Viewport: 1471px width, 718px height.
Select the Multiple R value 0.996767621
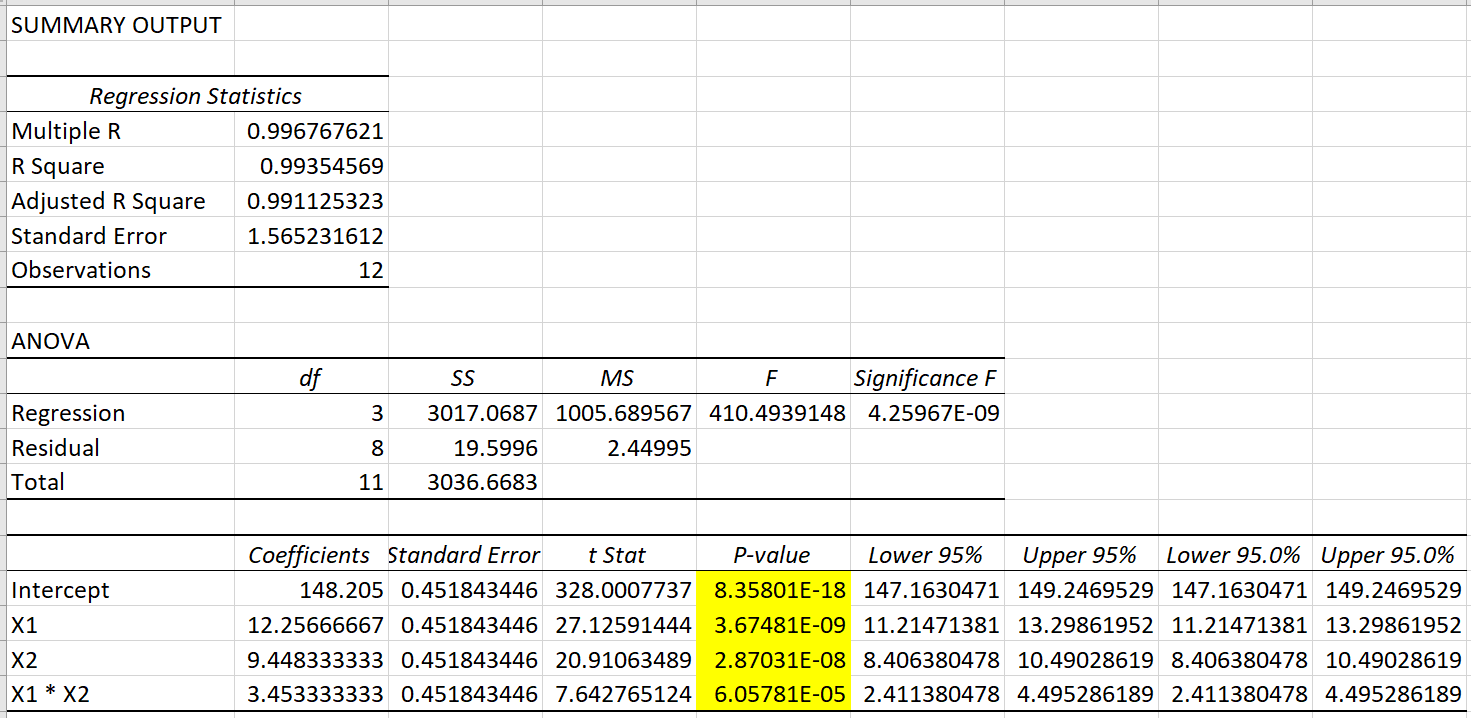(315, 131)
